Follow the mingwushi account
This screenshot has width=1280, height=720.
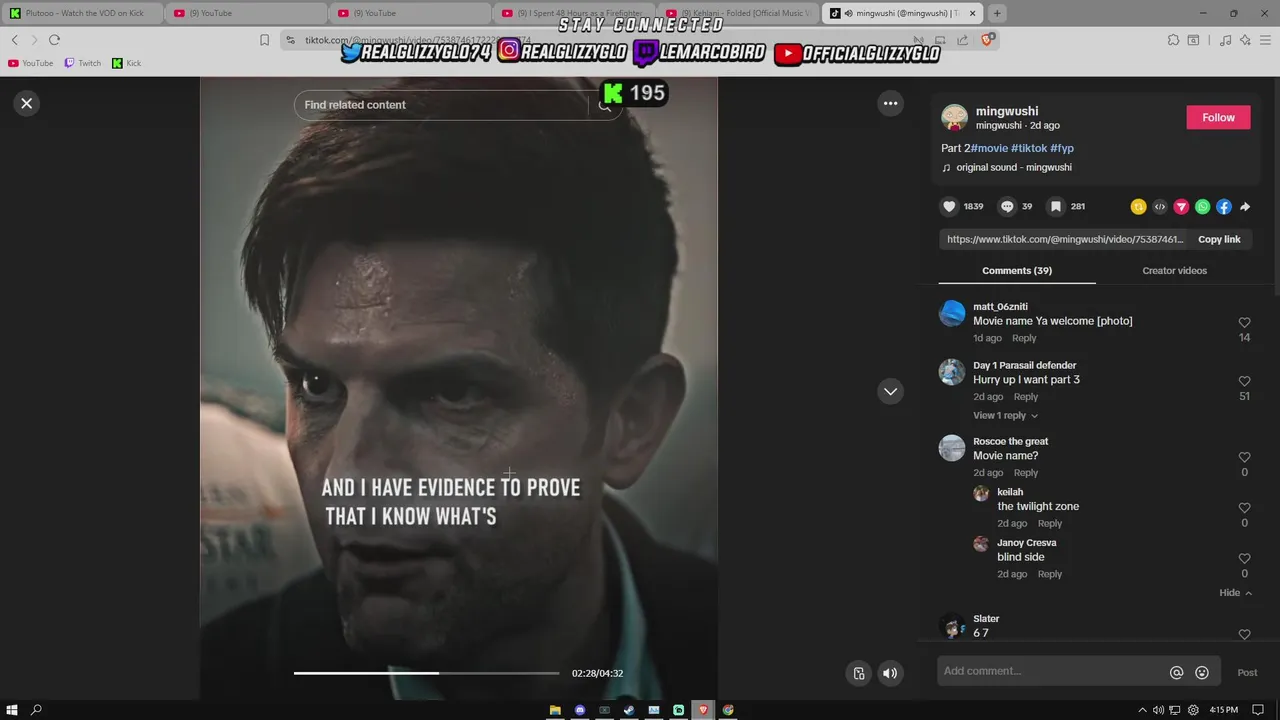pyautogui.click(x=1218, y=117)
